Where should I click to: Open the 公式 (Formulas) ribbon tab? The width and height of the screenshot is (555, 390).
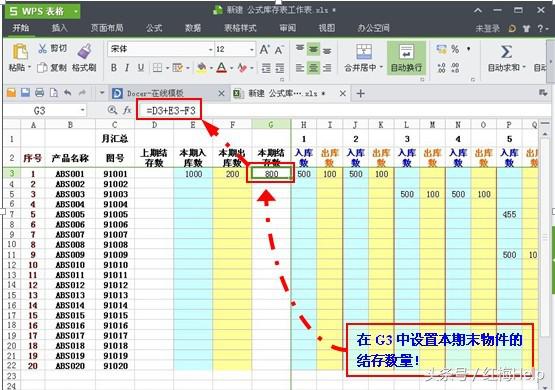(x=154, y=28)
